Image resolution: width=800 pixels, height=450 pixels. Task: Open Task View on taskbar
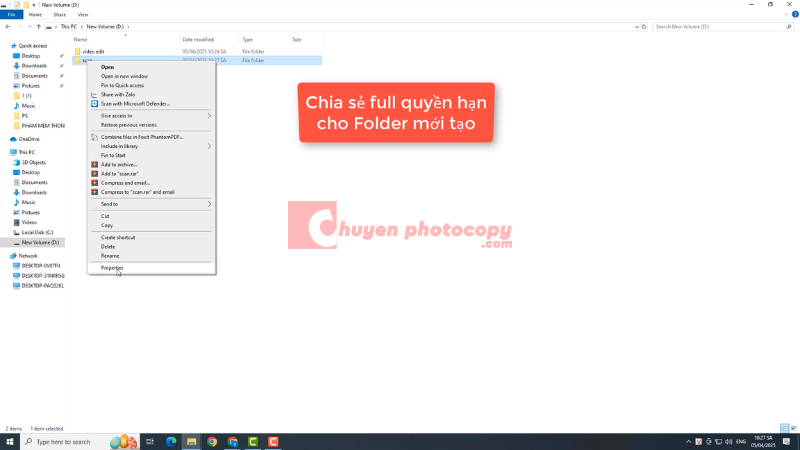[x=150, y=442]
